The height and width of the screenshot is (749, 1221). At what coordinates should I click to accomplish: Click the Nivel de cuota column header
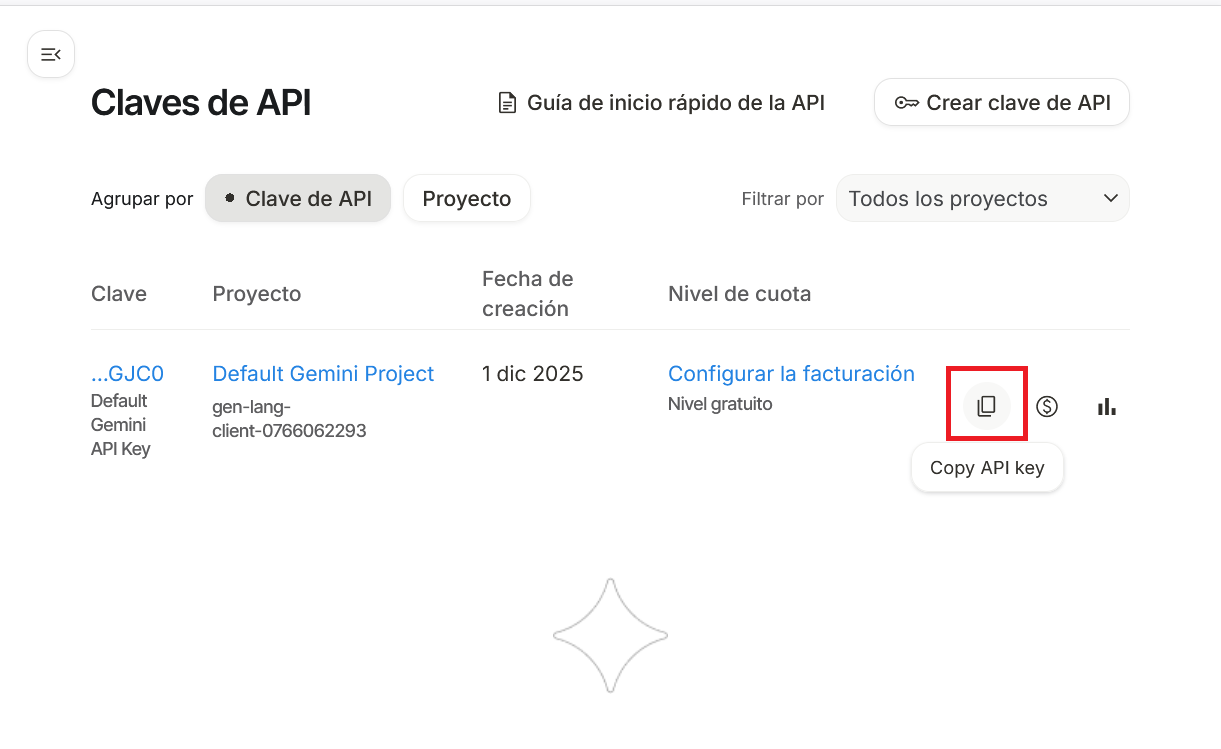coord(739,294)
